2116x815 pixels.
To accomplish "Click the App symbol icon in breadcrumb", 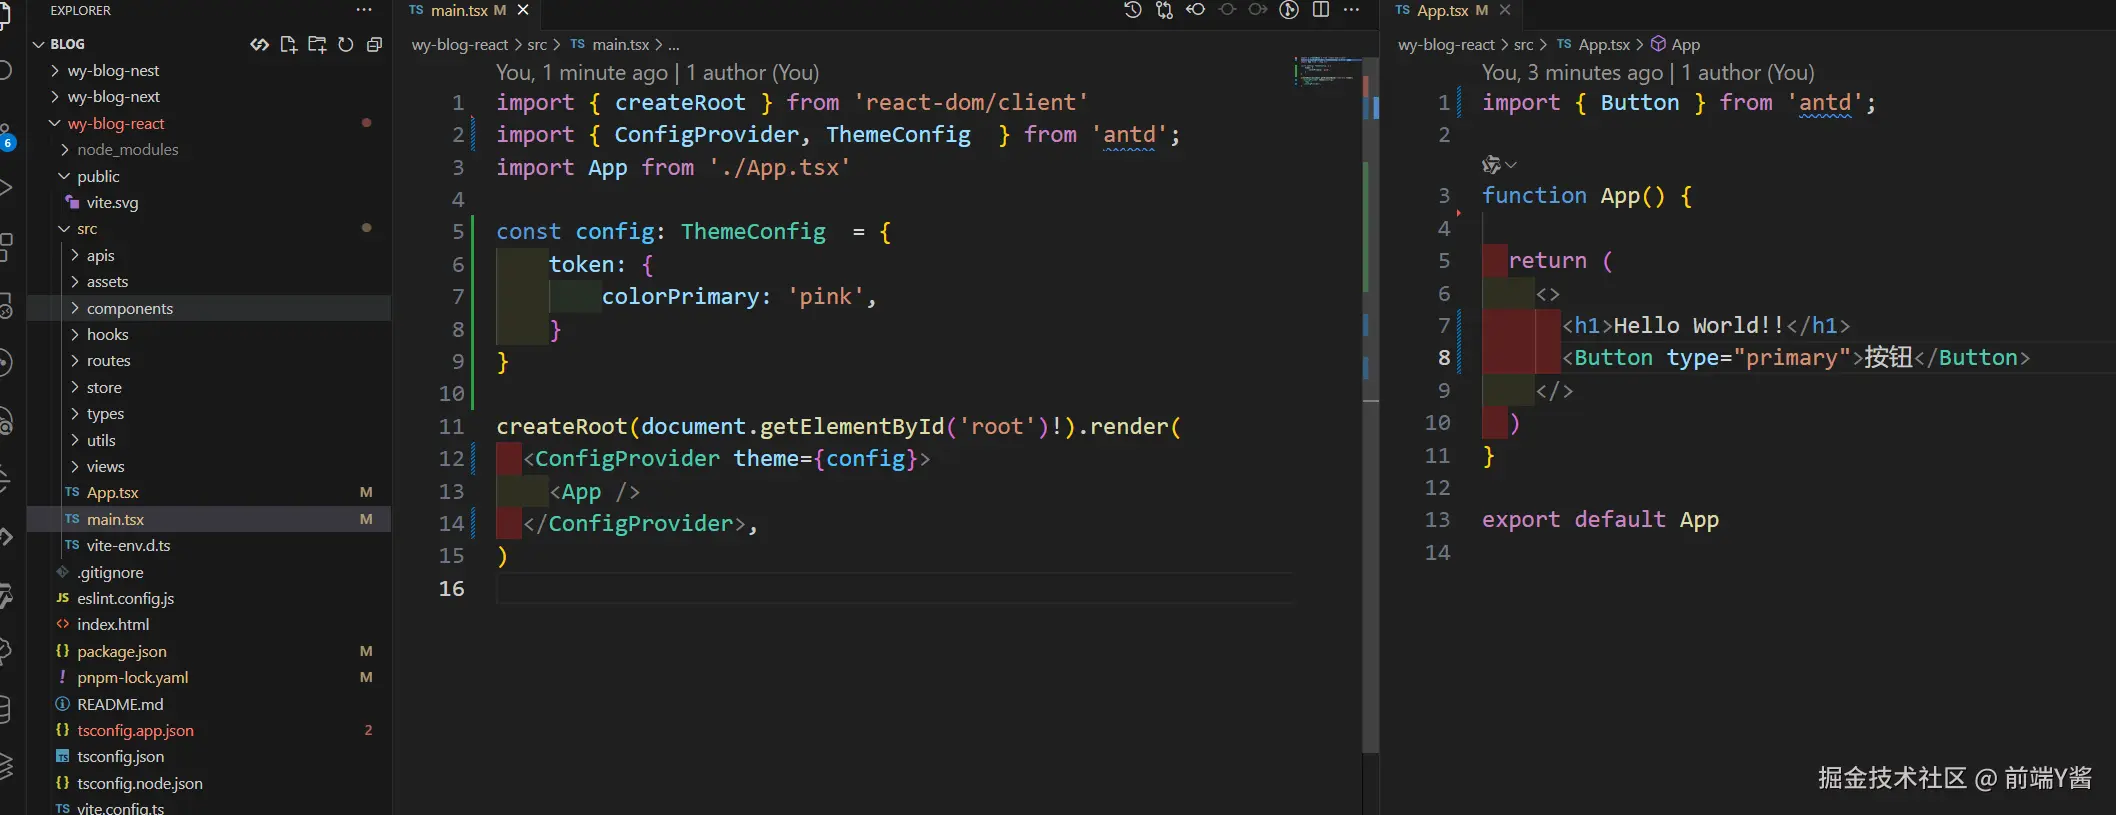I will coord(1658,44).
